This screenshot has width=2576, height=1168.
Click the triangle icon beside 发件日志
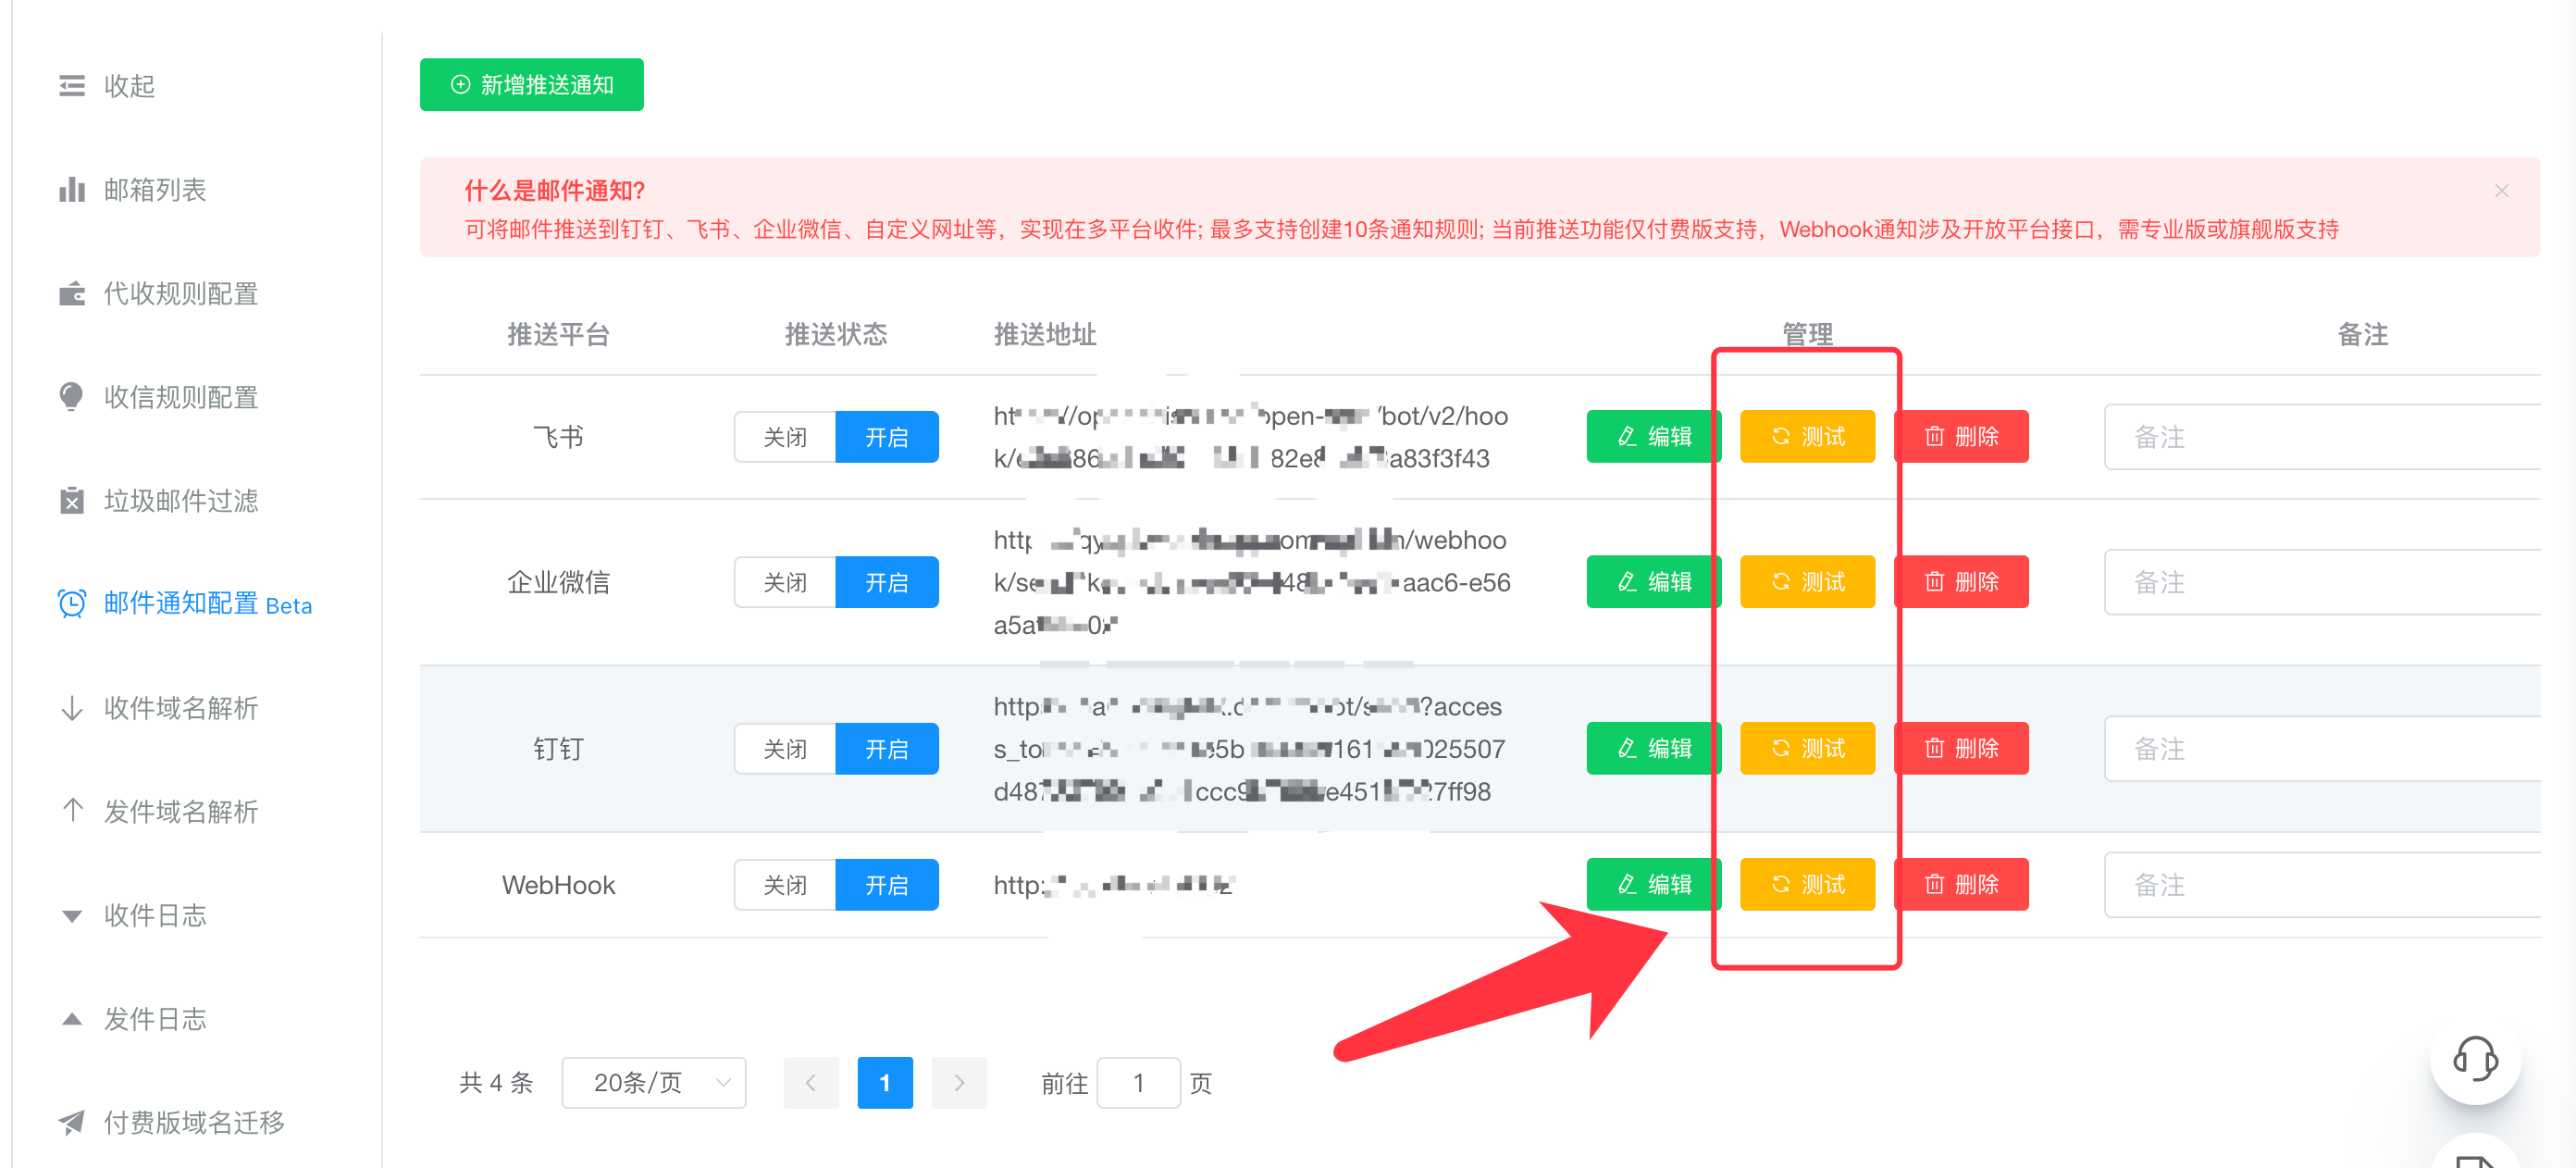72,1019
